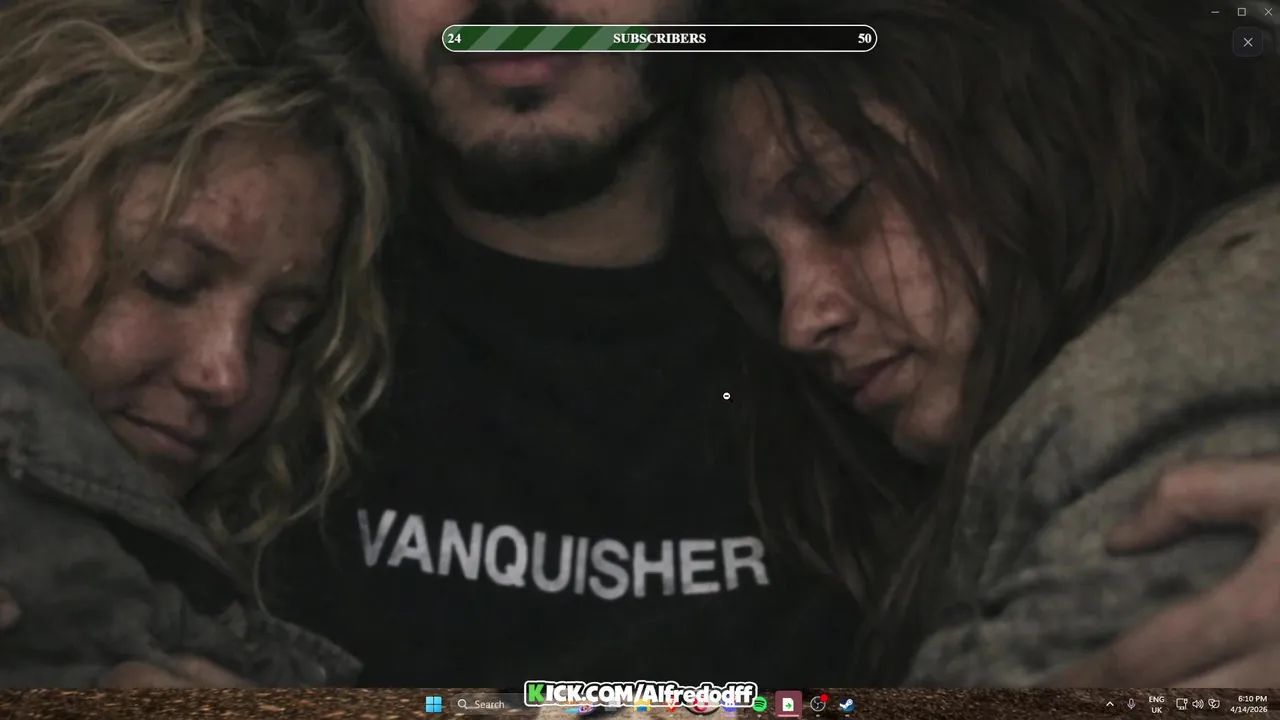Maximize or restore the window
The image size is (1280, 720).
(x=1241, y=12)
